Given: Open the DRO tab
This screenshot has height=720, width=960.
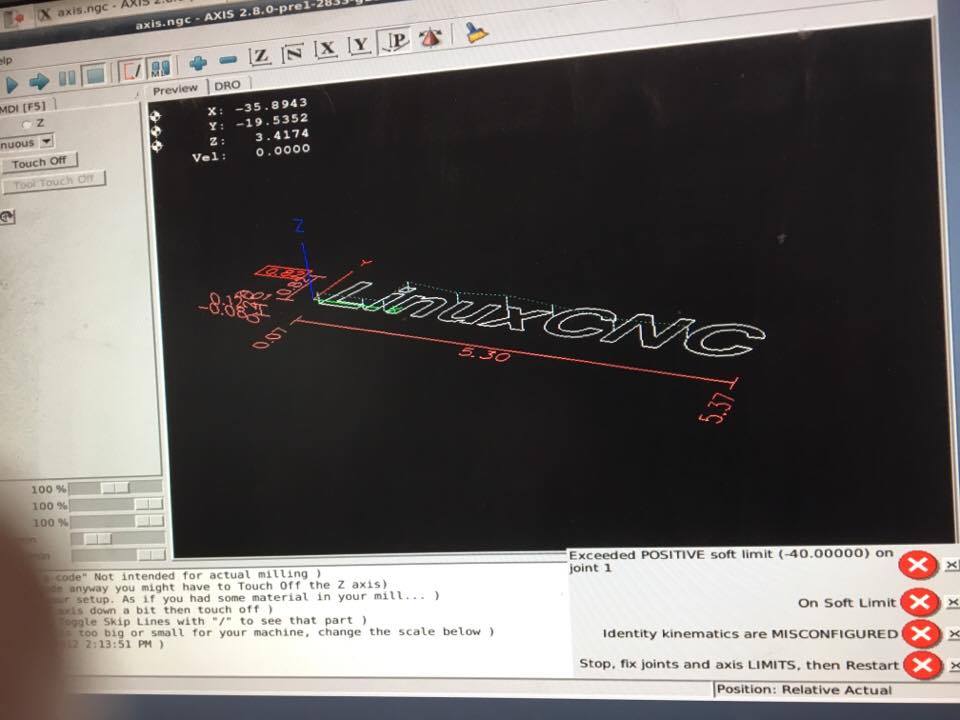Looking at the screenshot, I should pyautogui.click(x=228, y=85).
